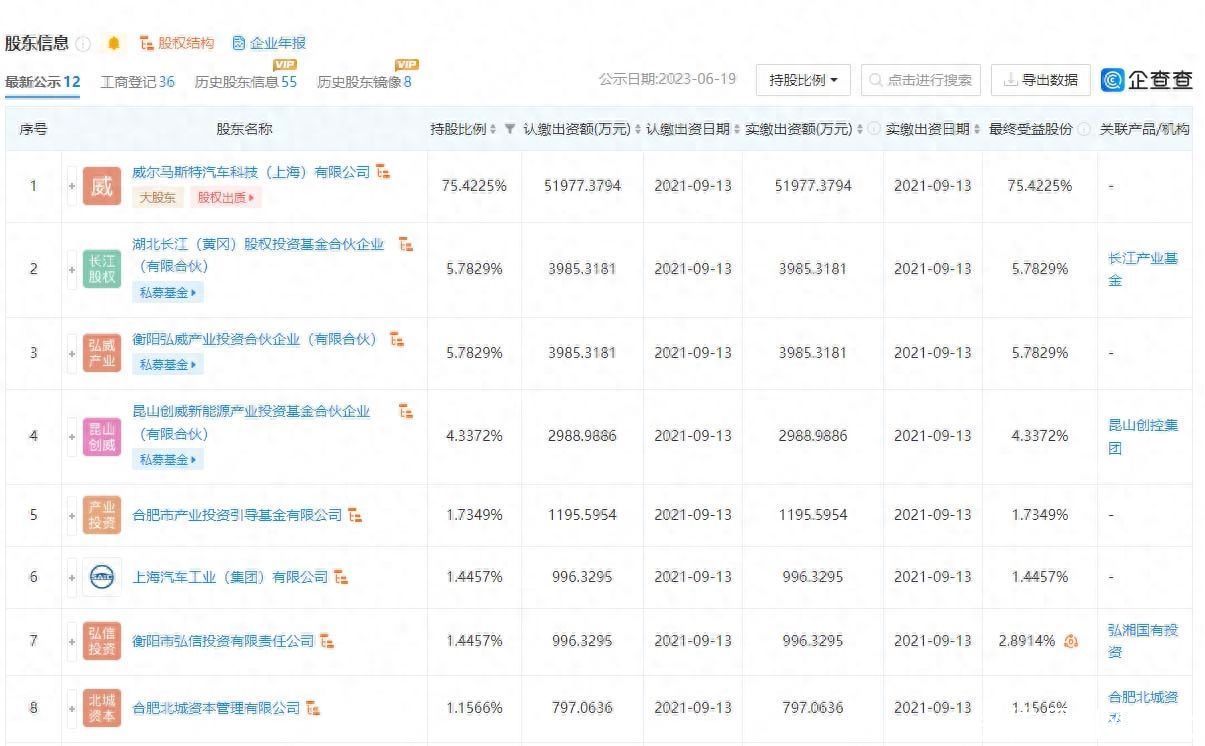1205x746 pixels.
Task: Open 合肥北城资本管理有限公司 link
Action: [216, 708]
